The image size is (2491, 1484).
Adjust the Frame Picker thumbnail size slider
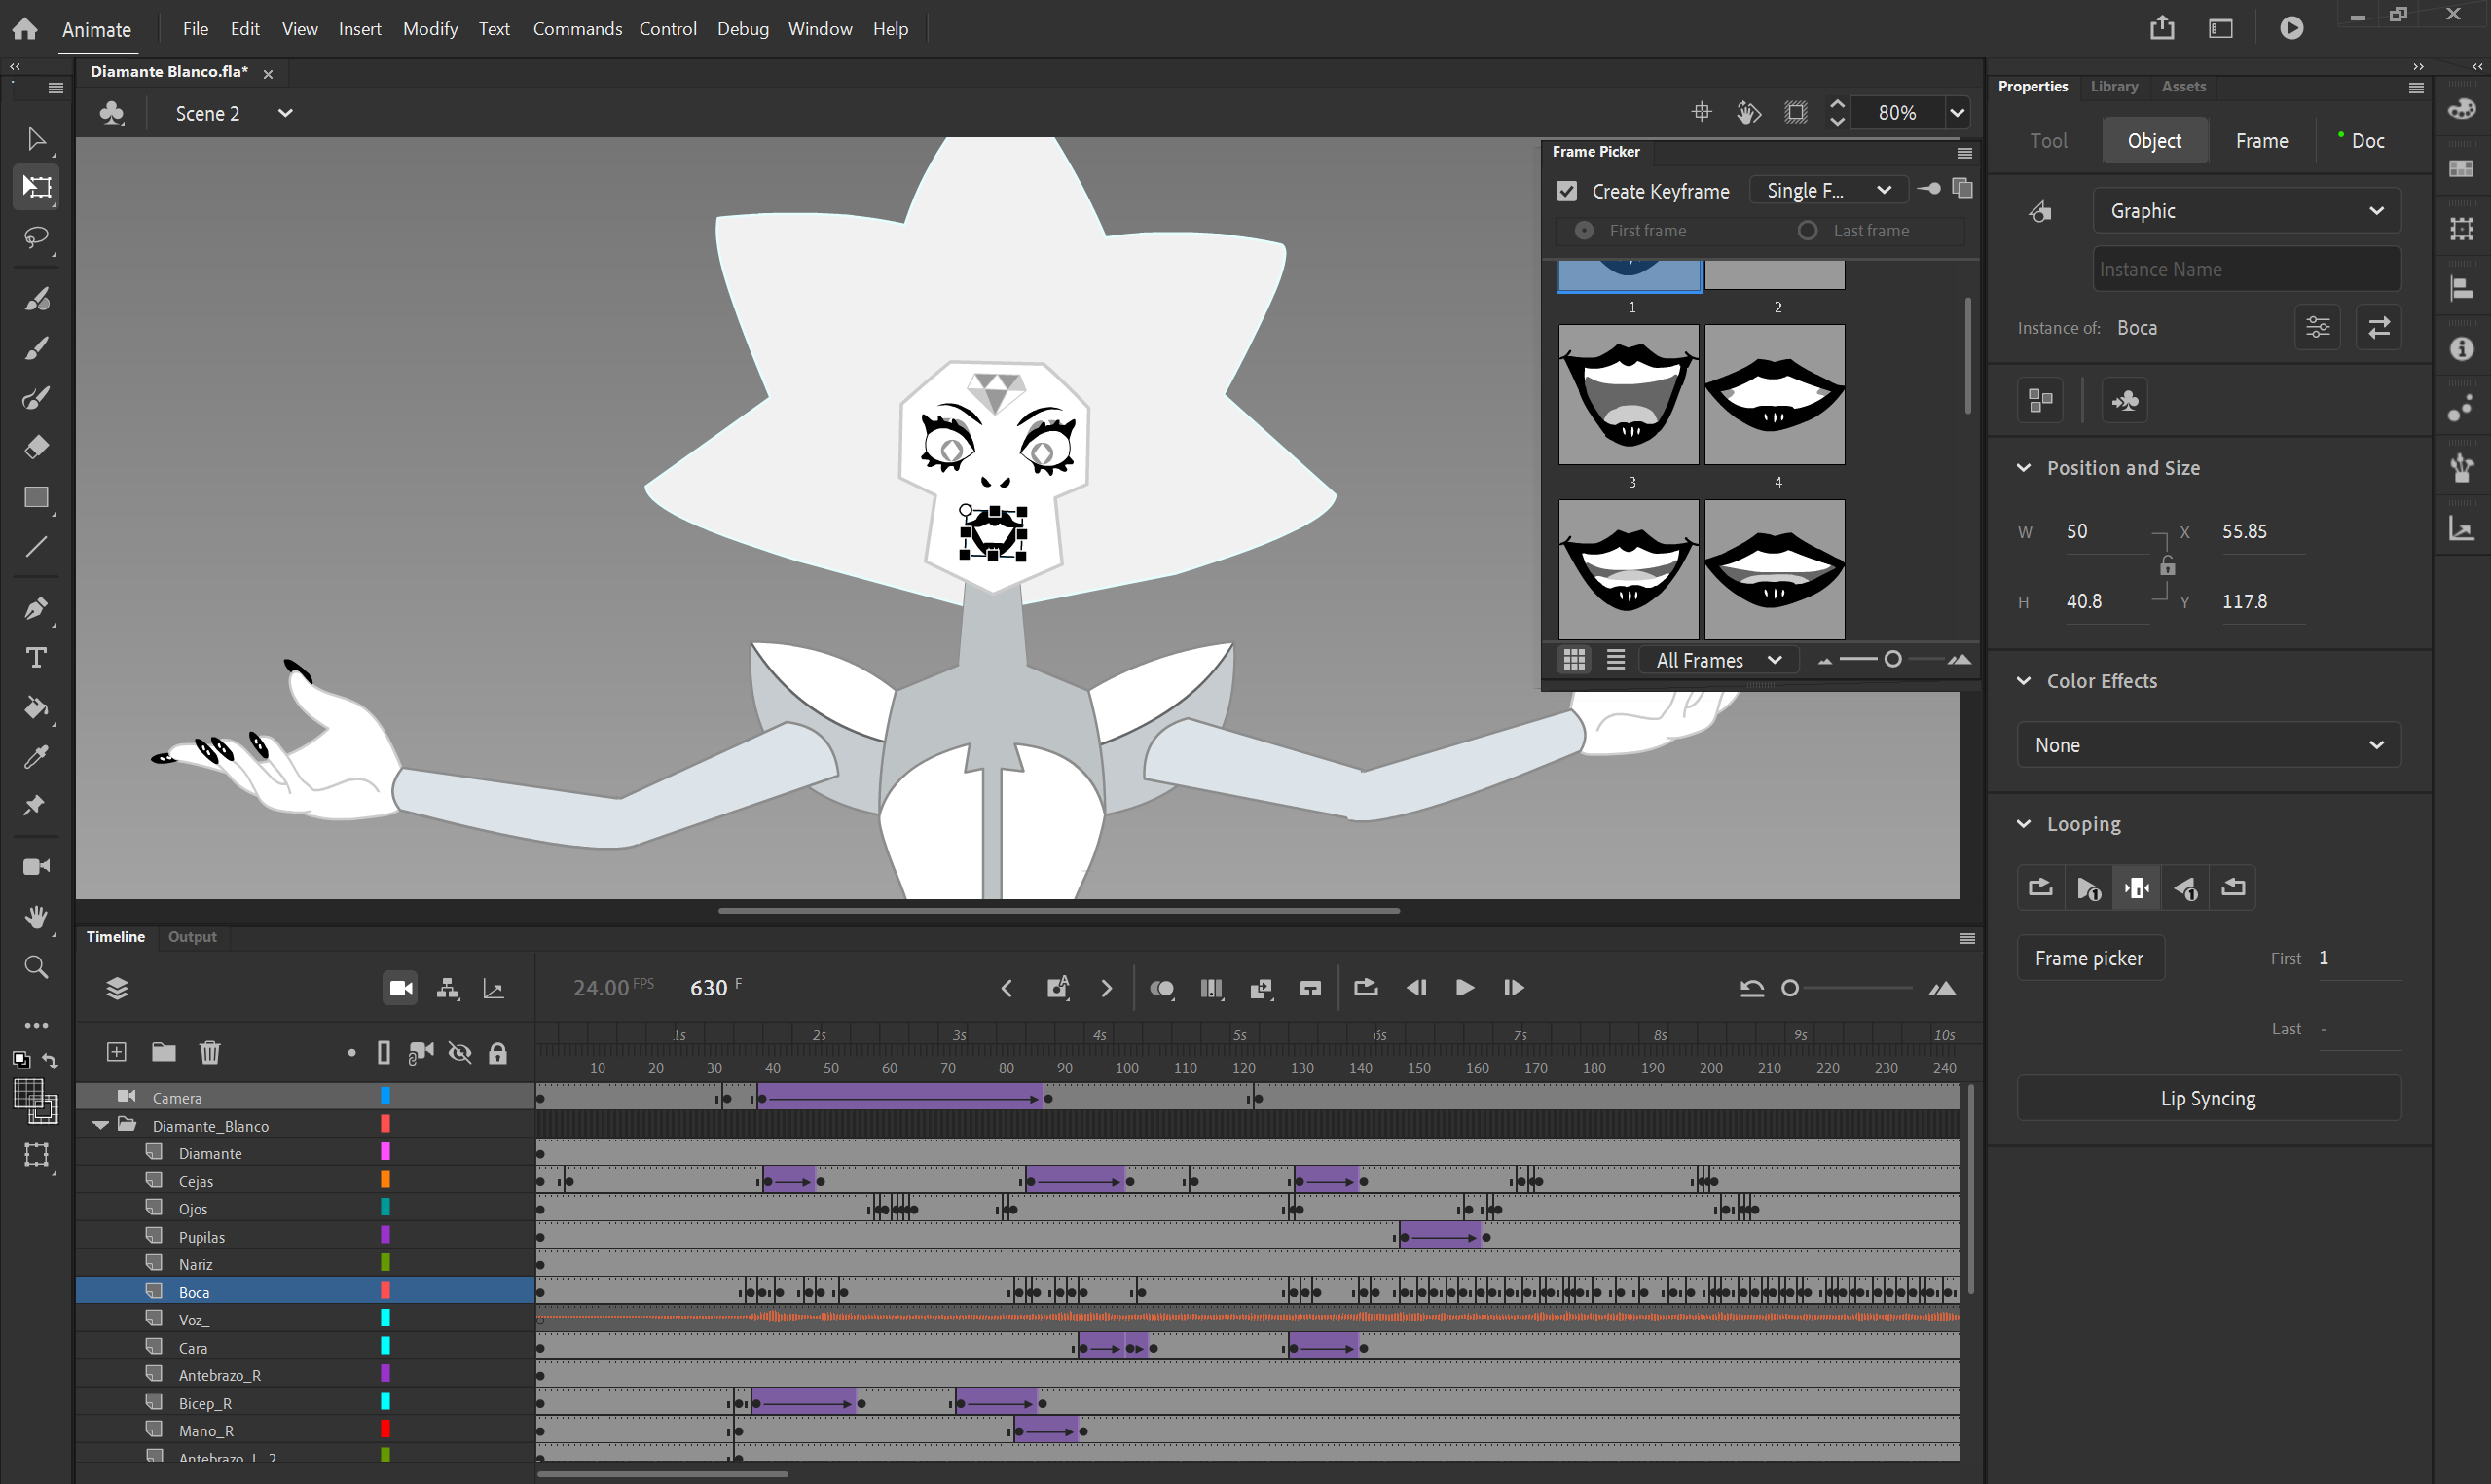point(1892,659)
